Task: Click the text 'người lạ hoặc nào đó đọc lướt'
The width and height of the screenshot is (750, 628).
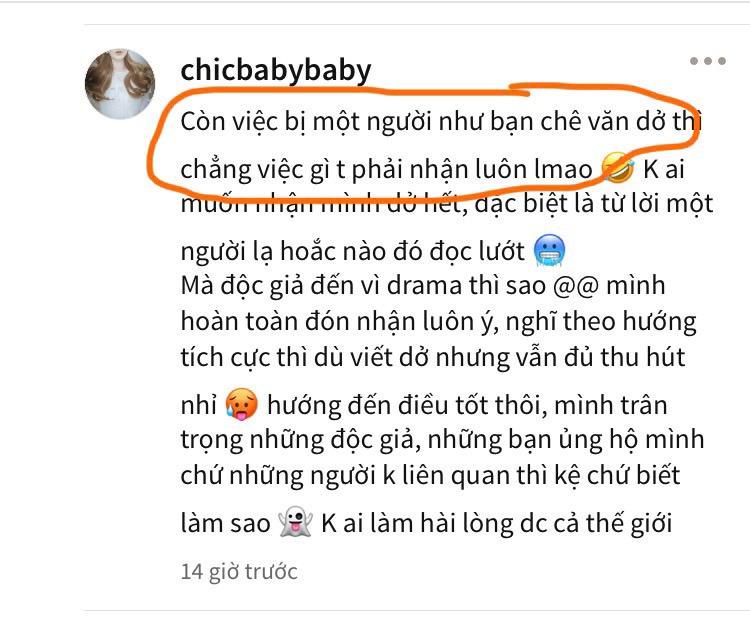Action: [353, 251]
